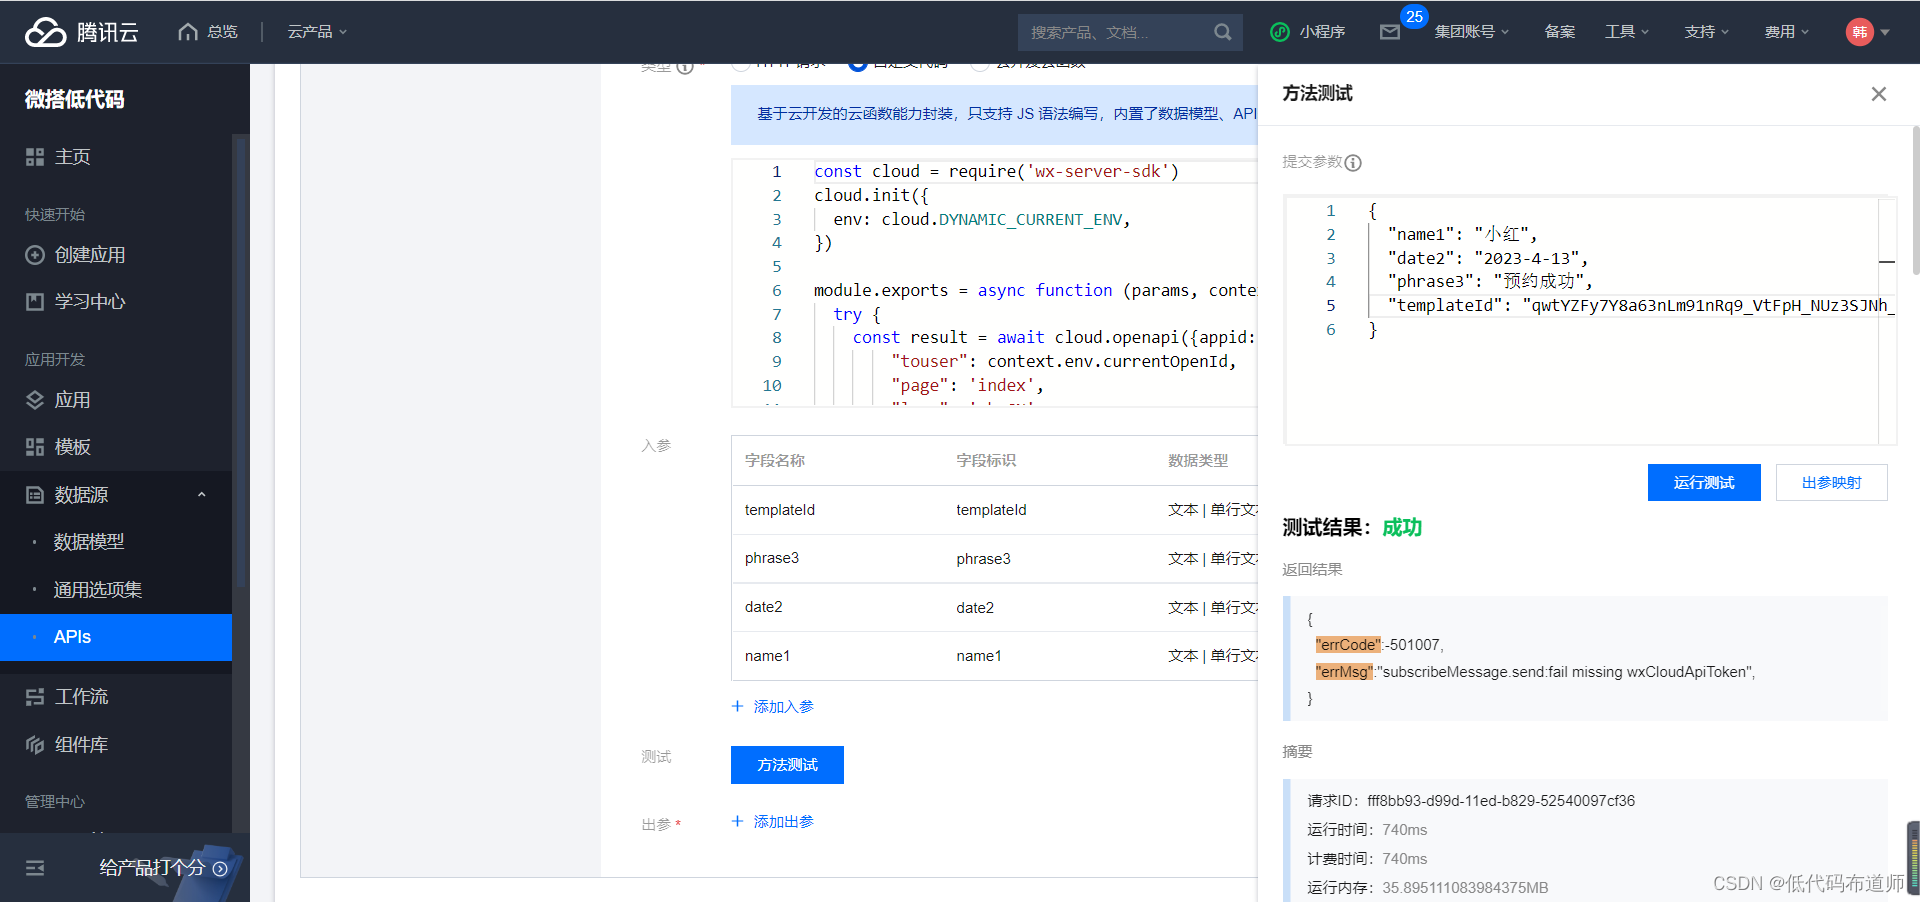Click the user avatar 韩
Image resolution: width=1920 pixels, height=902 pixels.
pyautogui.click(x=1859, y=32)
